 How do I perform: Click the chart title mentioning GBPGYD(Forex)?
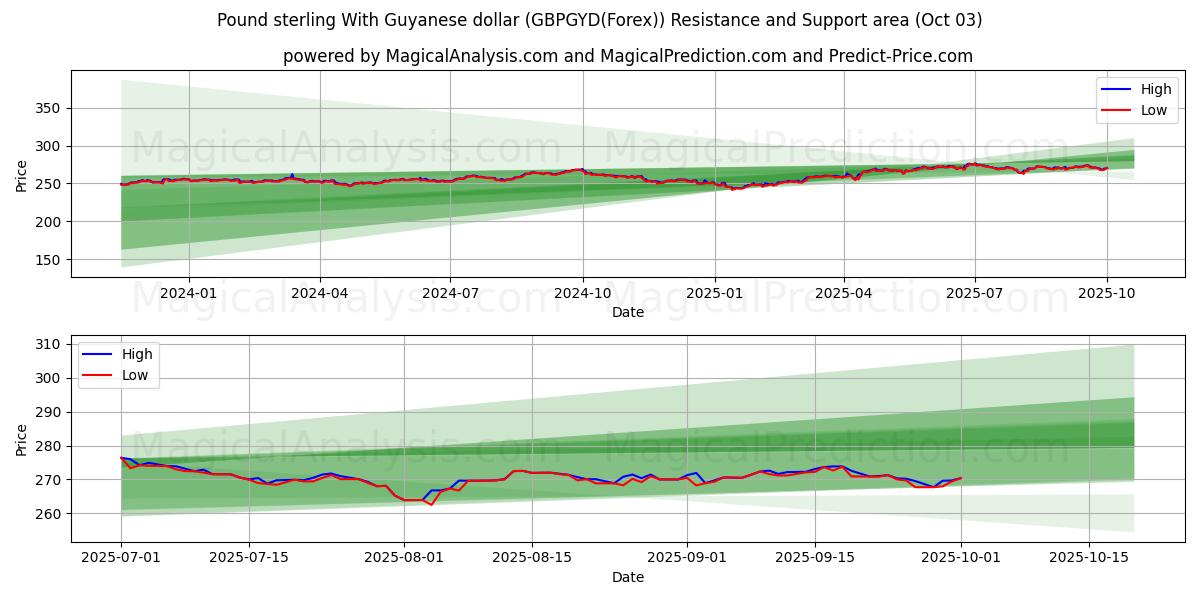pos(599,20)
